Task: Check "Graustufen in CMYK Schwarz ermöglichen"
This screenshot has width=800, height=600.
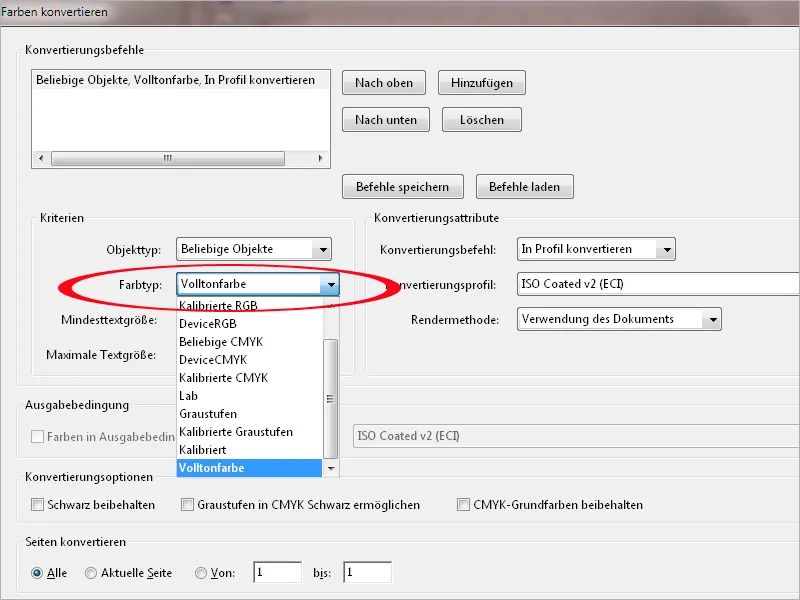Action: pyautogui.click(x=187, y=505)
